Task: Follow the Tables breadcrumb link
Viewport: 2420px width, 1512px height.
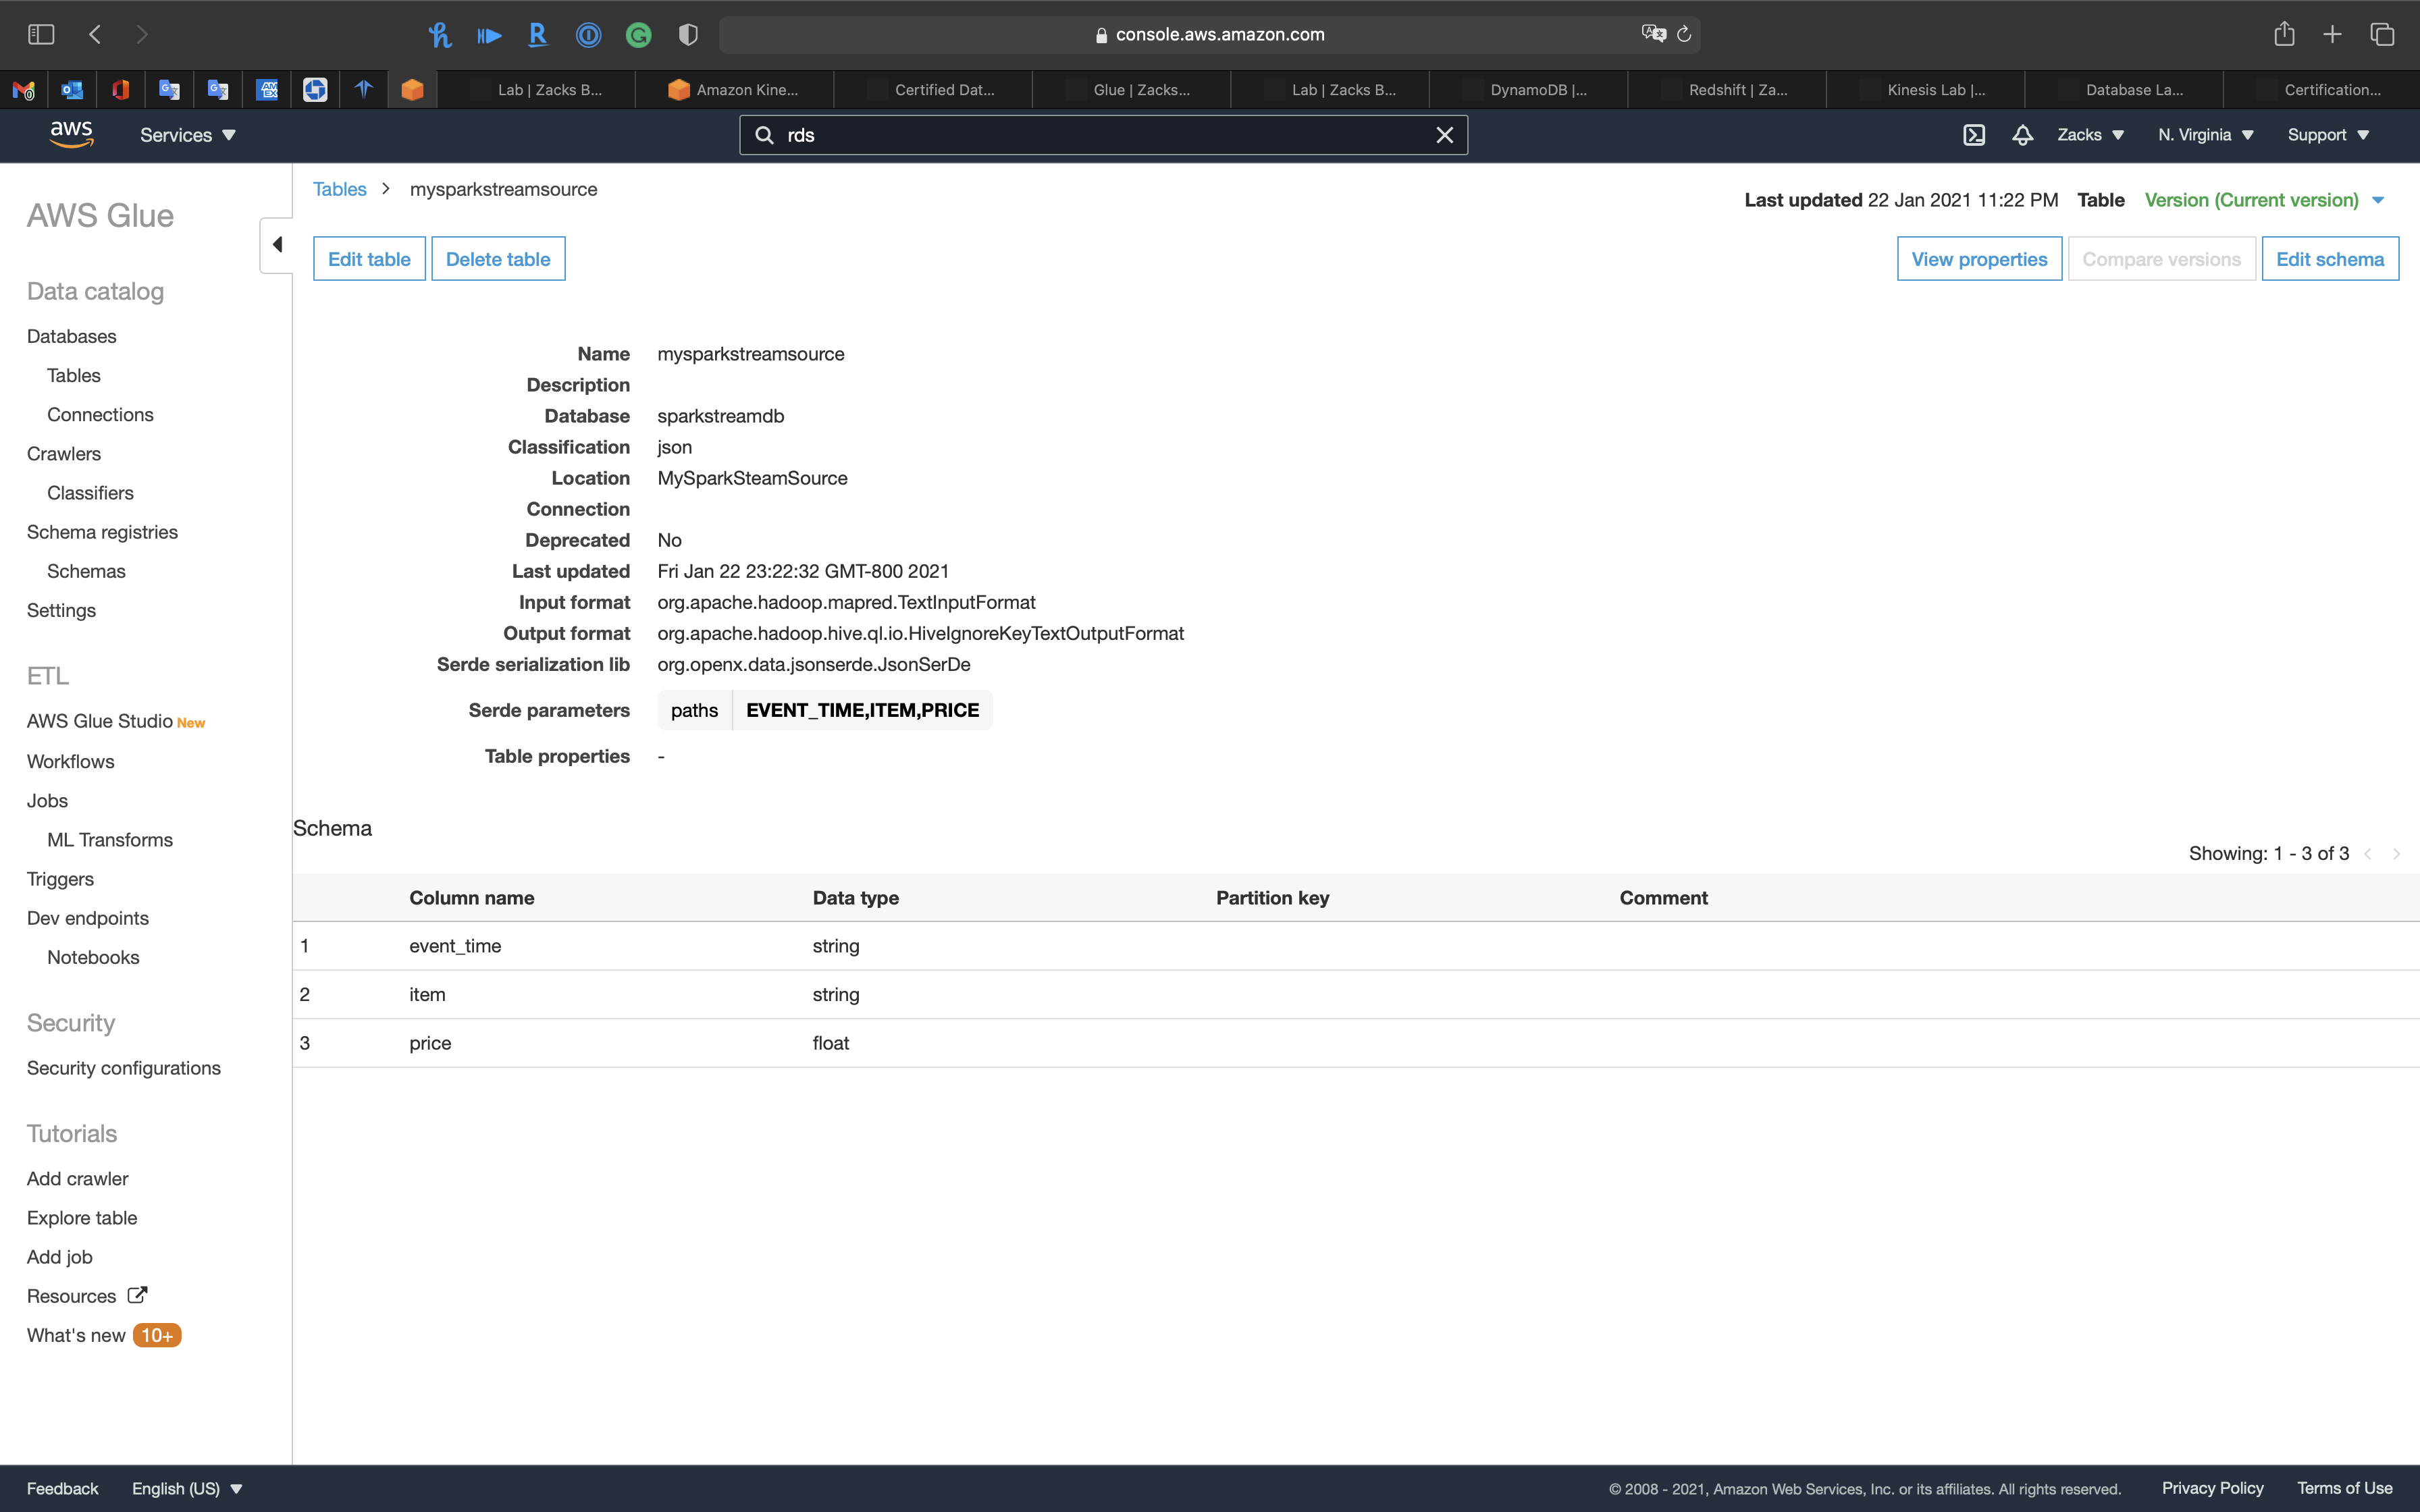Action: click(x=339, y=189)
